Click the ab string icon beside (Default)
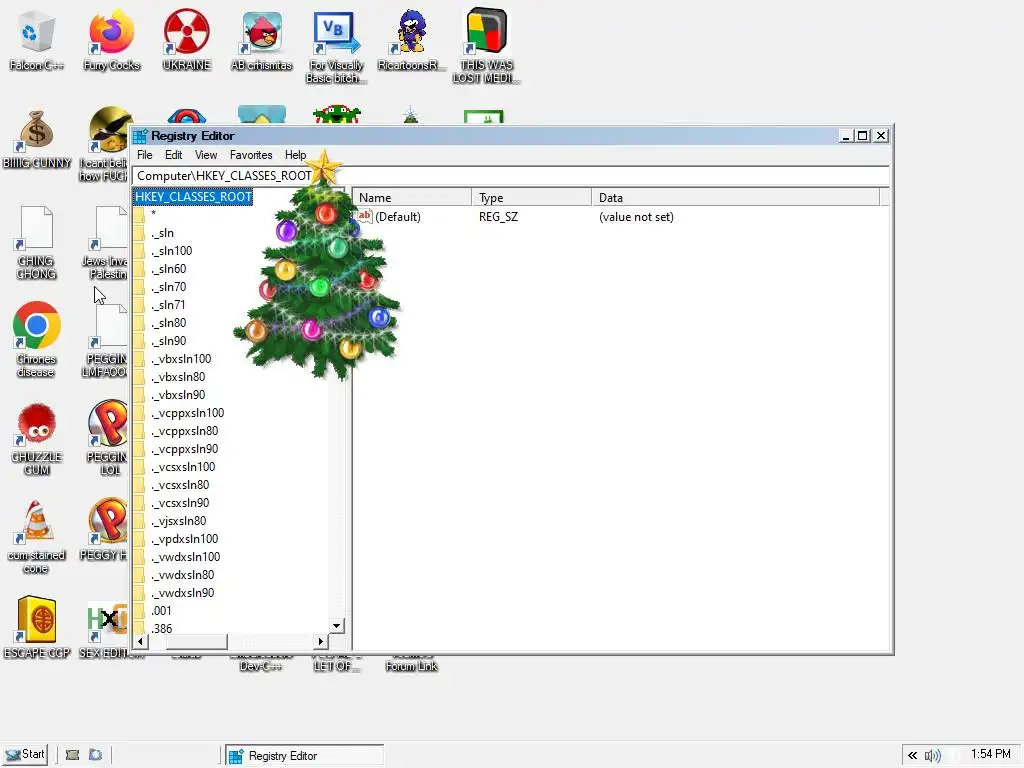This screenshot has width=1024, height=768. pyautogui.click(x=364, y=216)
